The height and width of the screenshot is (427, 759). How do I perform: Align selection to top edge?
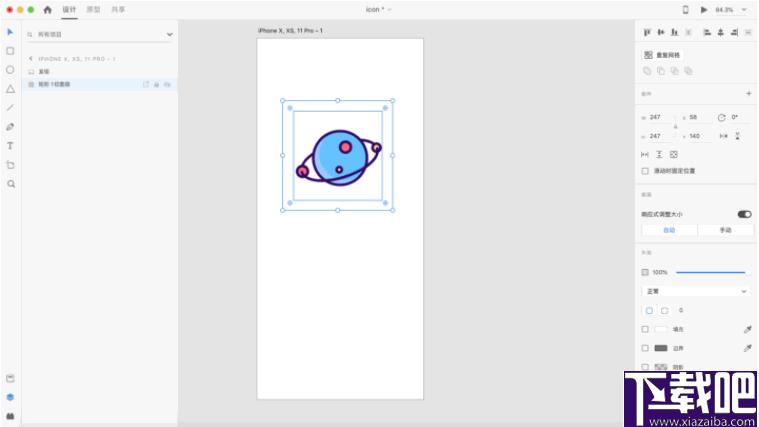647,32
